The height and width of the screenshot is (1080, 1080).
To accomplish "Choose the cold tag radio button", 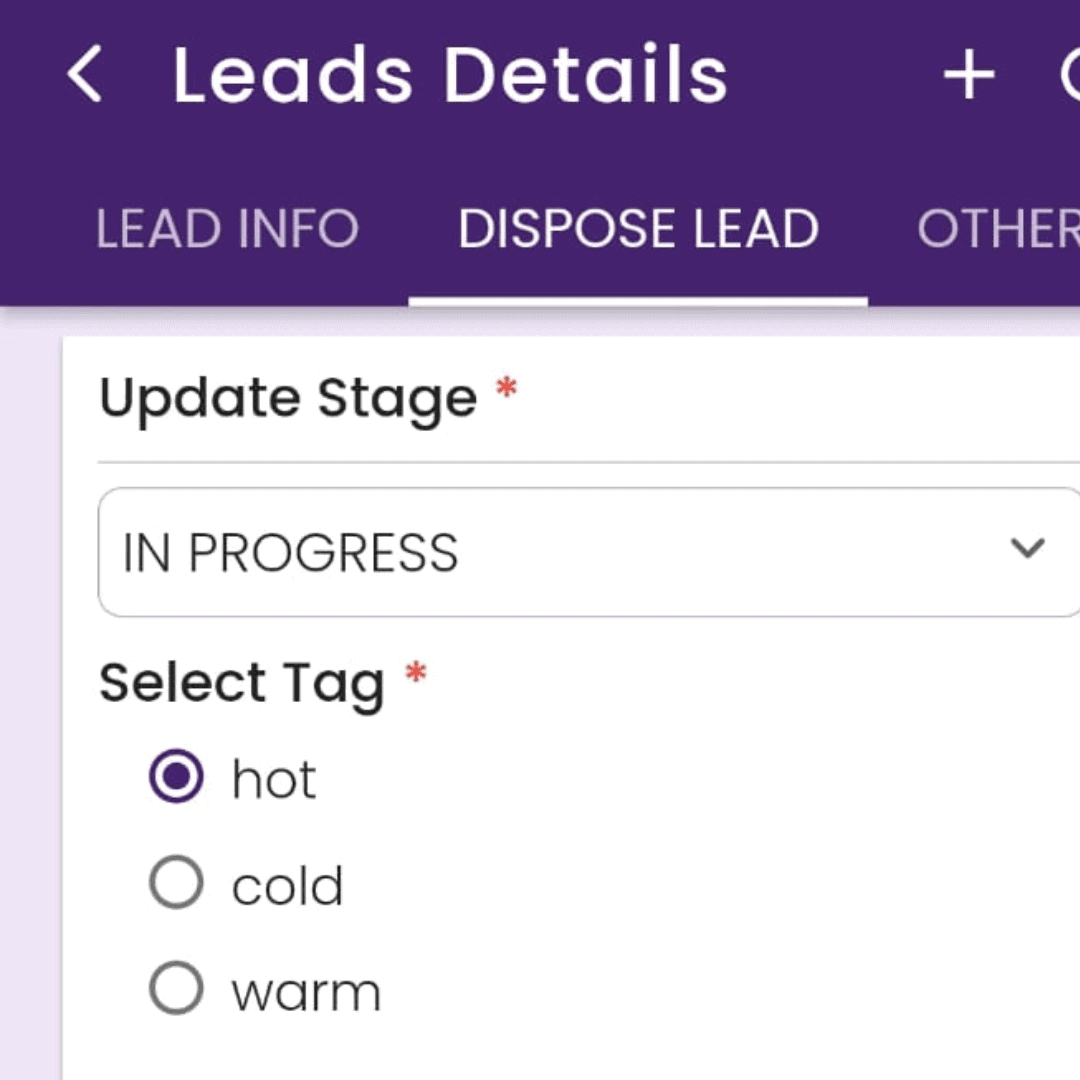I will click(x=177, y=883).
